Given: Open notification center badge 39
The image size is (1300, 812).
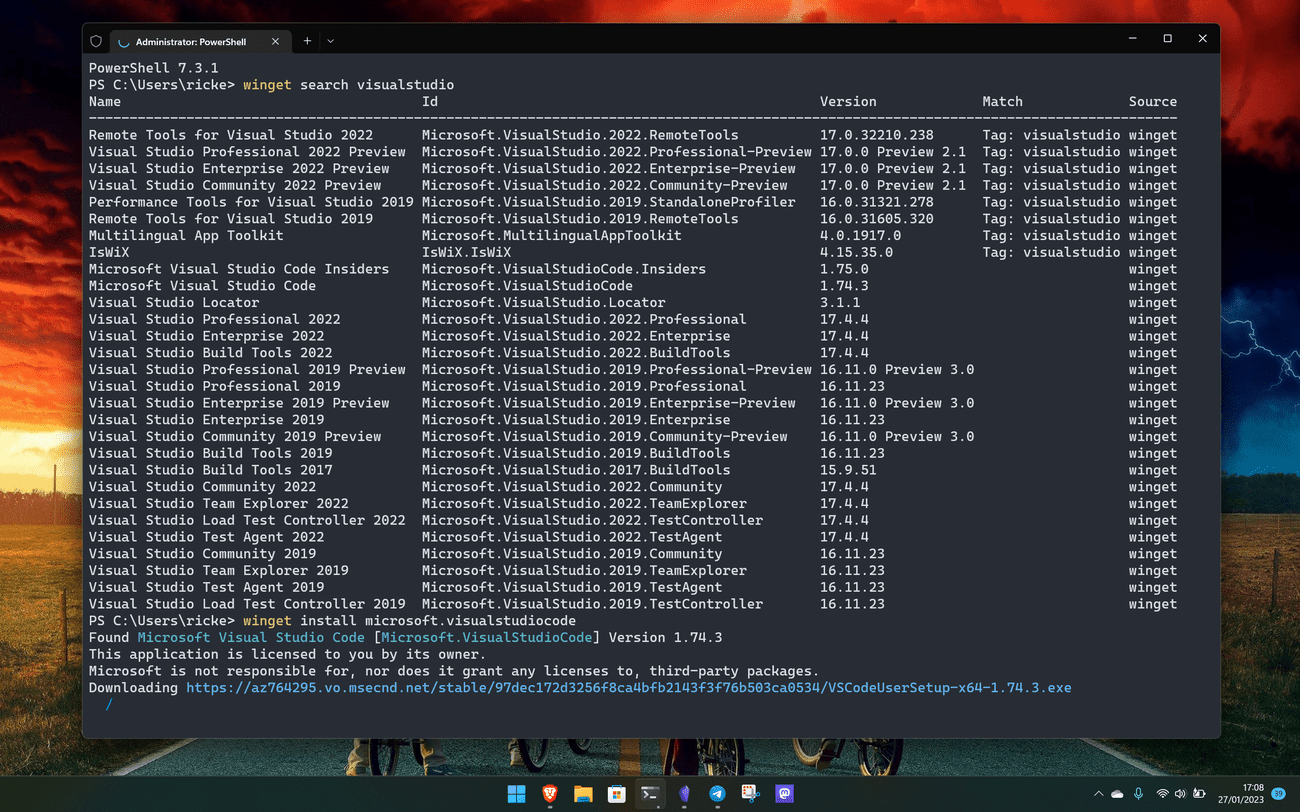Looking at the screenshot, I should click(x=1278, y=794).
